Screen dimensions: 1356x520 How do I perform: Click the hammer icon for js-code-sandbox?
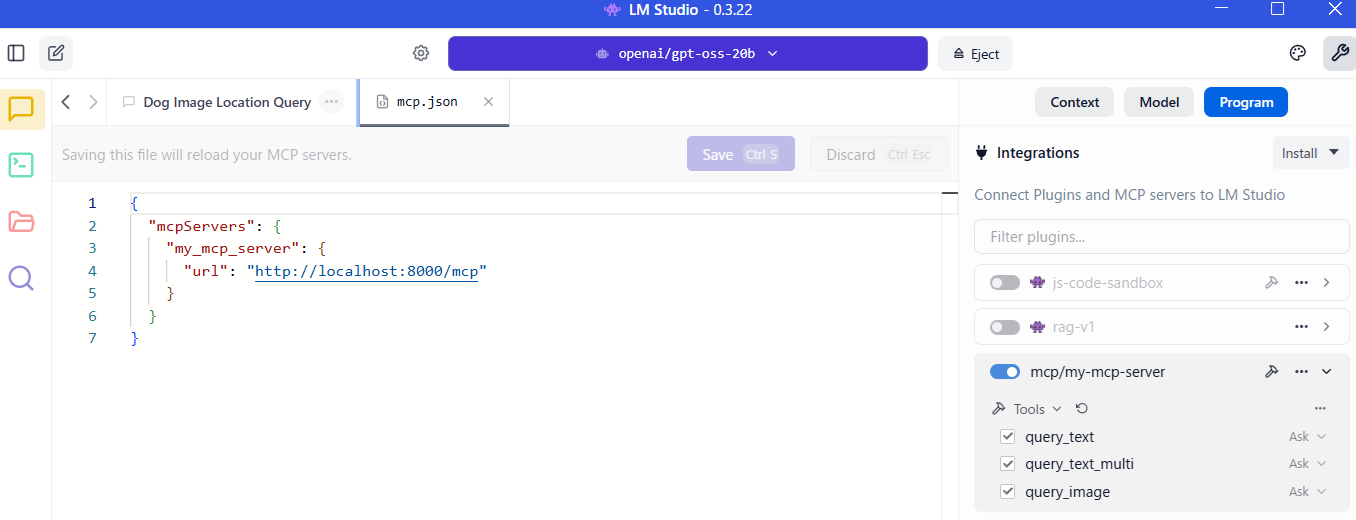[1272, 283]
